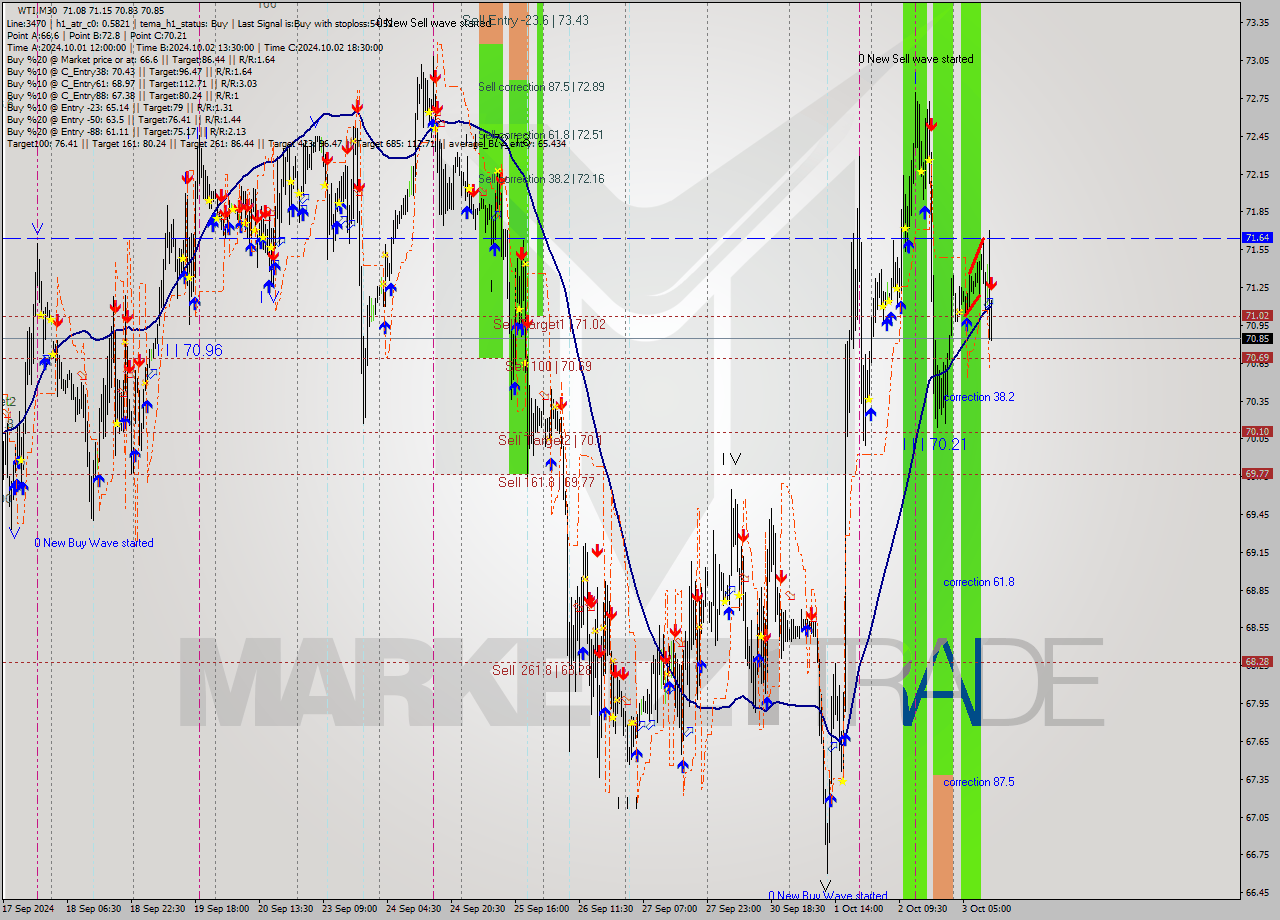This screenshot has width=1280, height=920.
Task: Click the 'Sell 161.8 | 69.77' label
Action: (546, 482)
